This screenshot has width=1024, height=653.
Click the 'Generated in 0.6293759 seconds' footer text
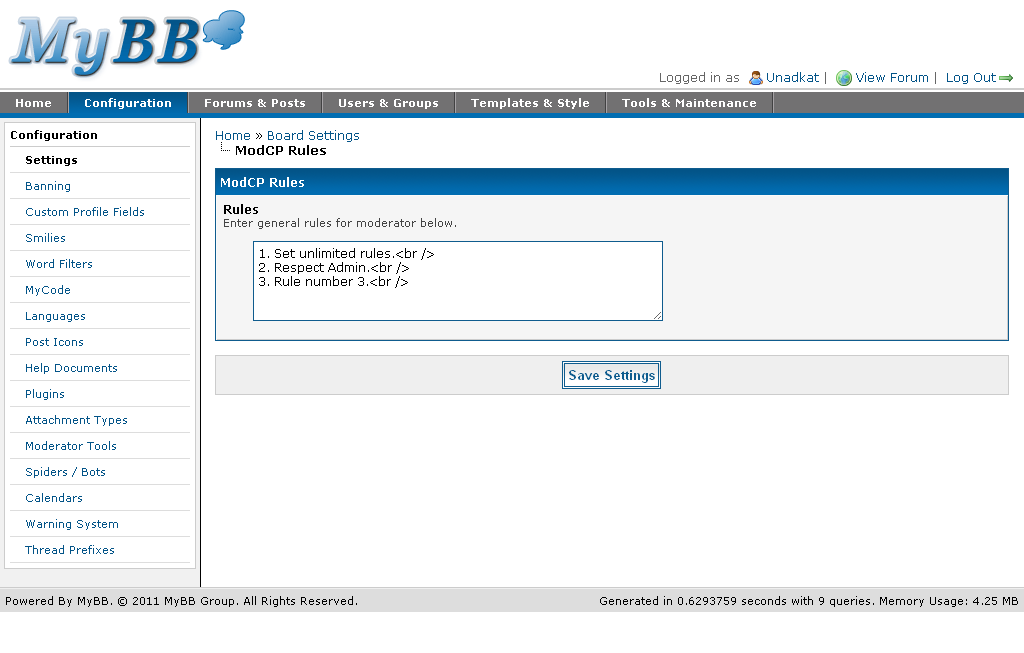point(808,601)
